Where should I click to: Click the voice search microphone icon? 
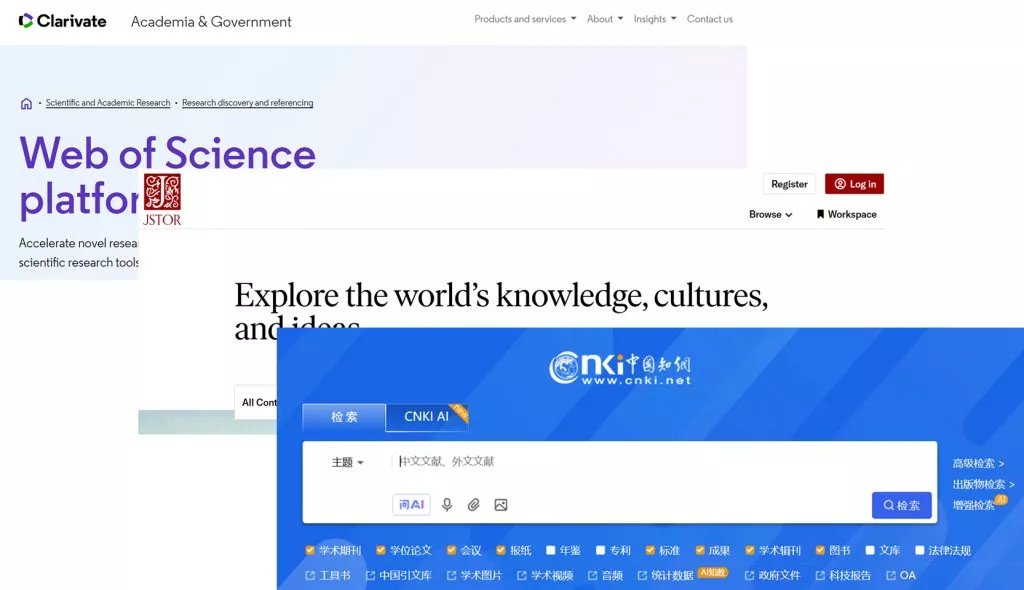(447, 505)
